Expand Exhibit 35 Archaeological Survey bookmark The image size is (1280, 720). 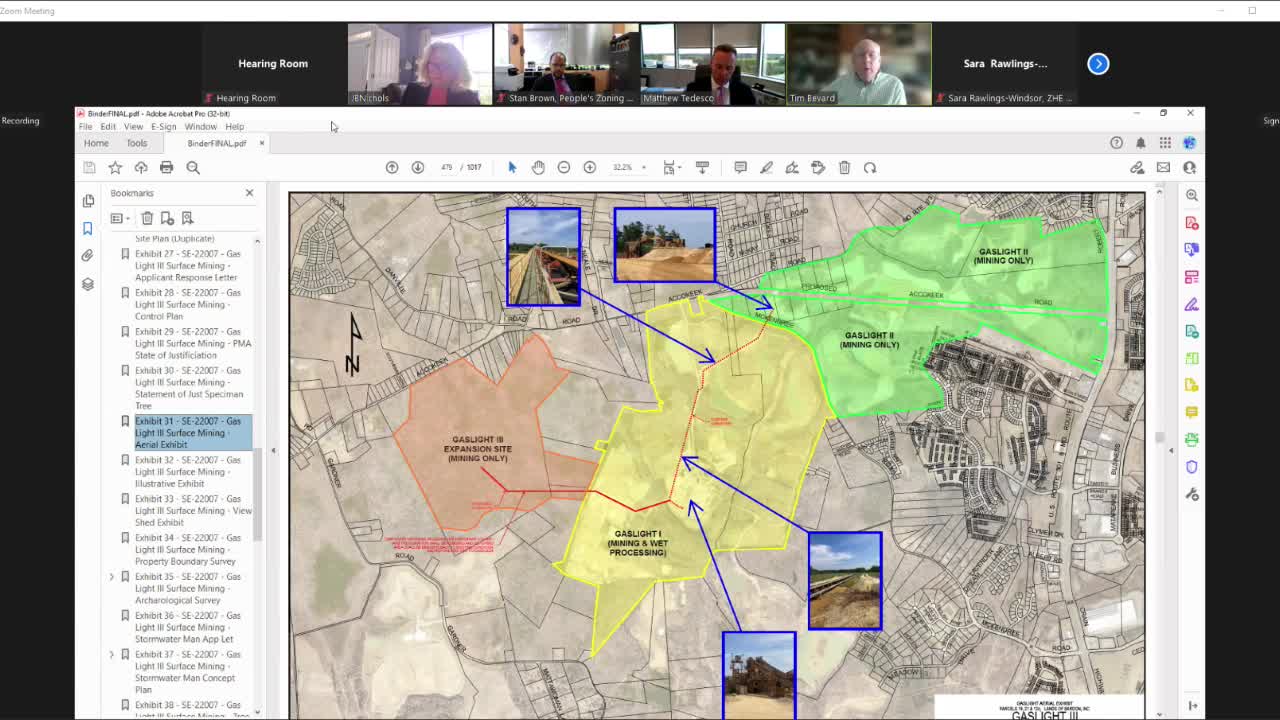(112, 577)
